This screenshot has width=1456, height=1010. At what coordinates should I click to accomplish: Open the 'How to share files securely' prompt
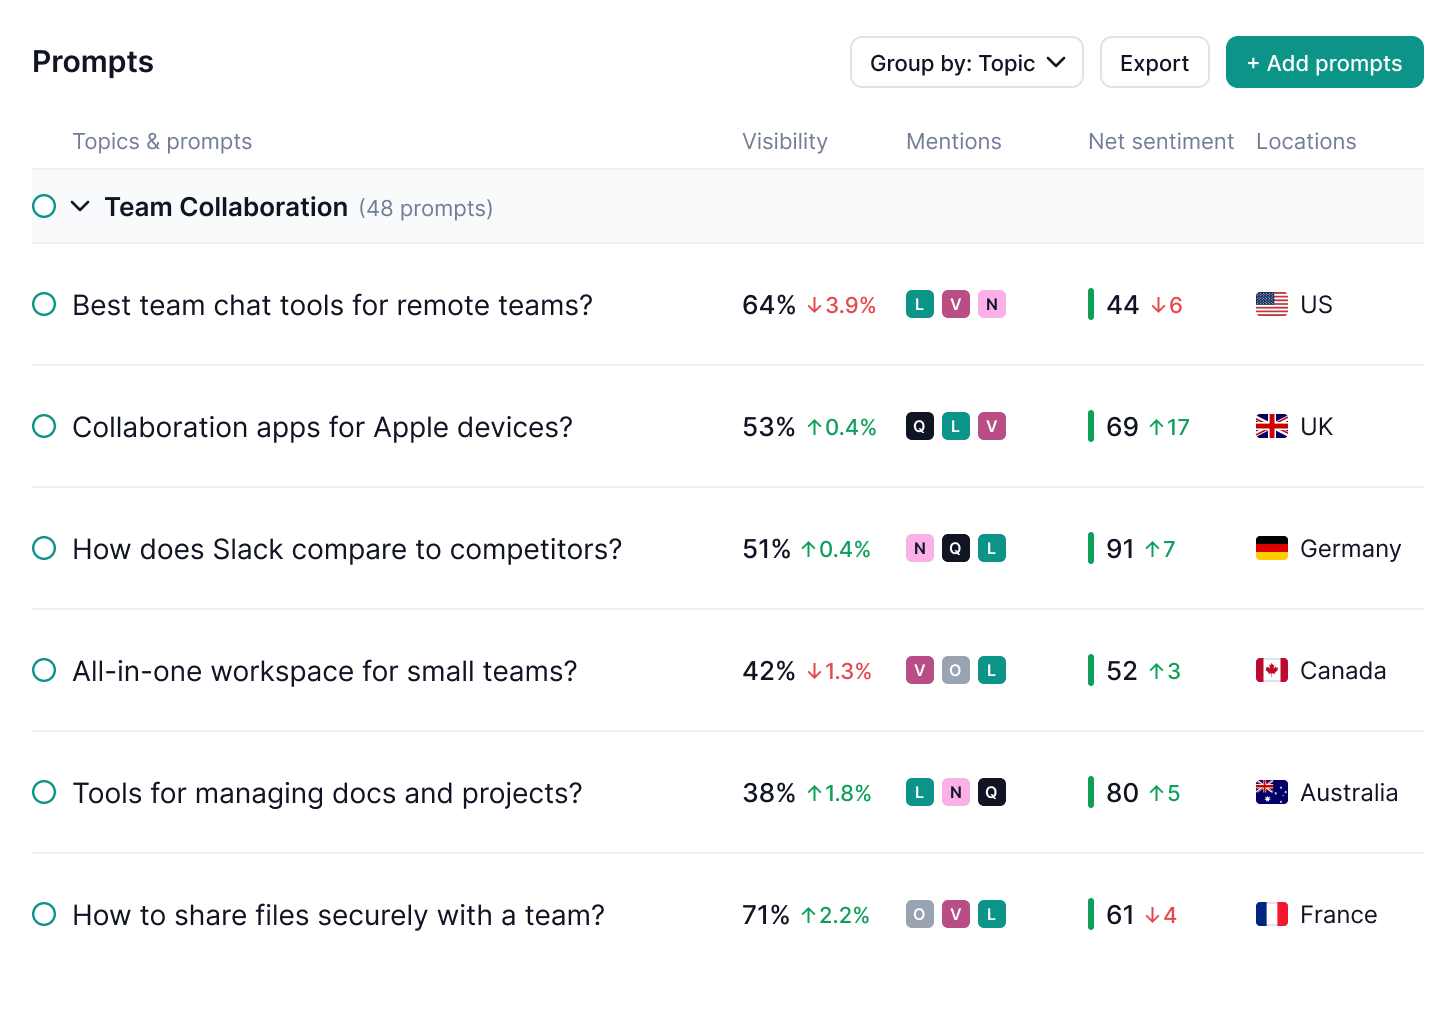pos(339,915)
